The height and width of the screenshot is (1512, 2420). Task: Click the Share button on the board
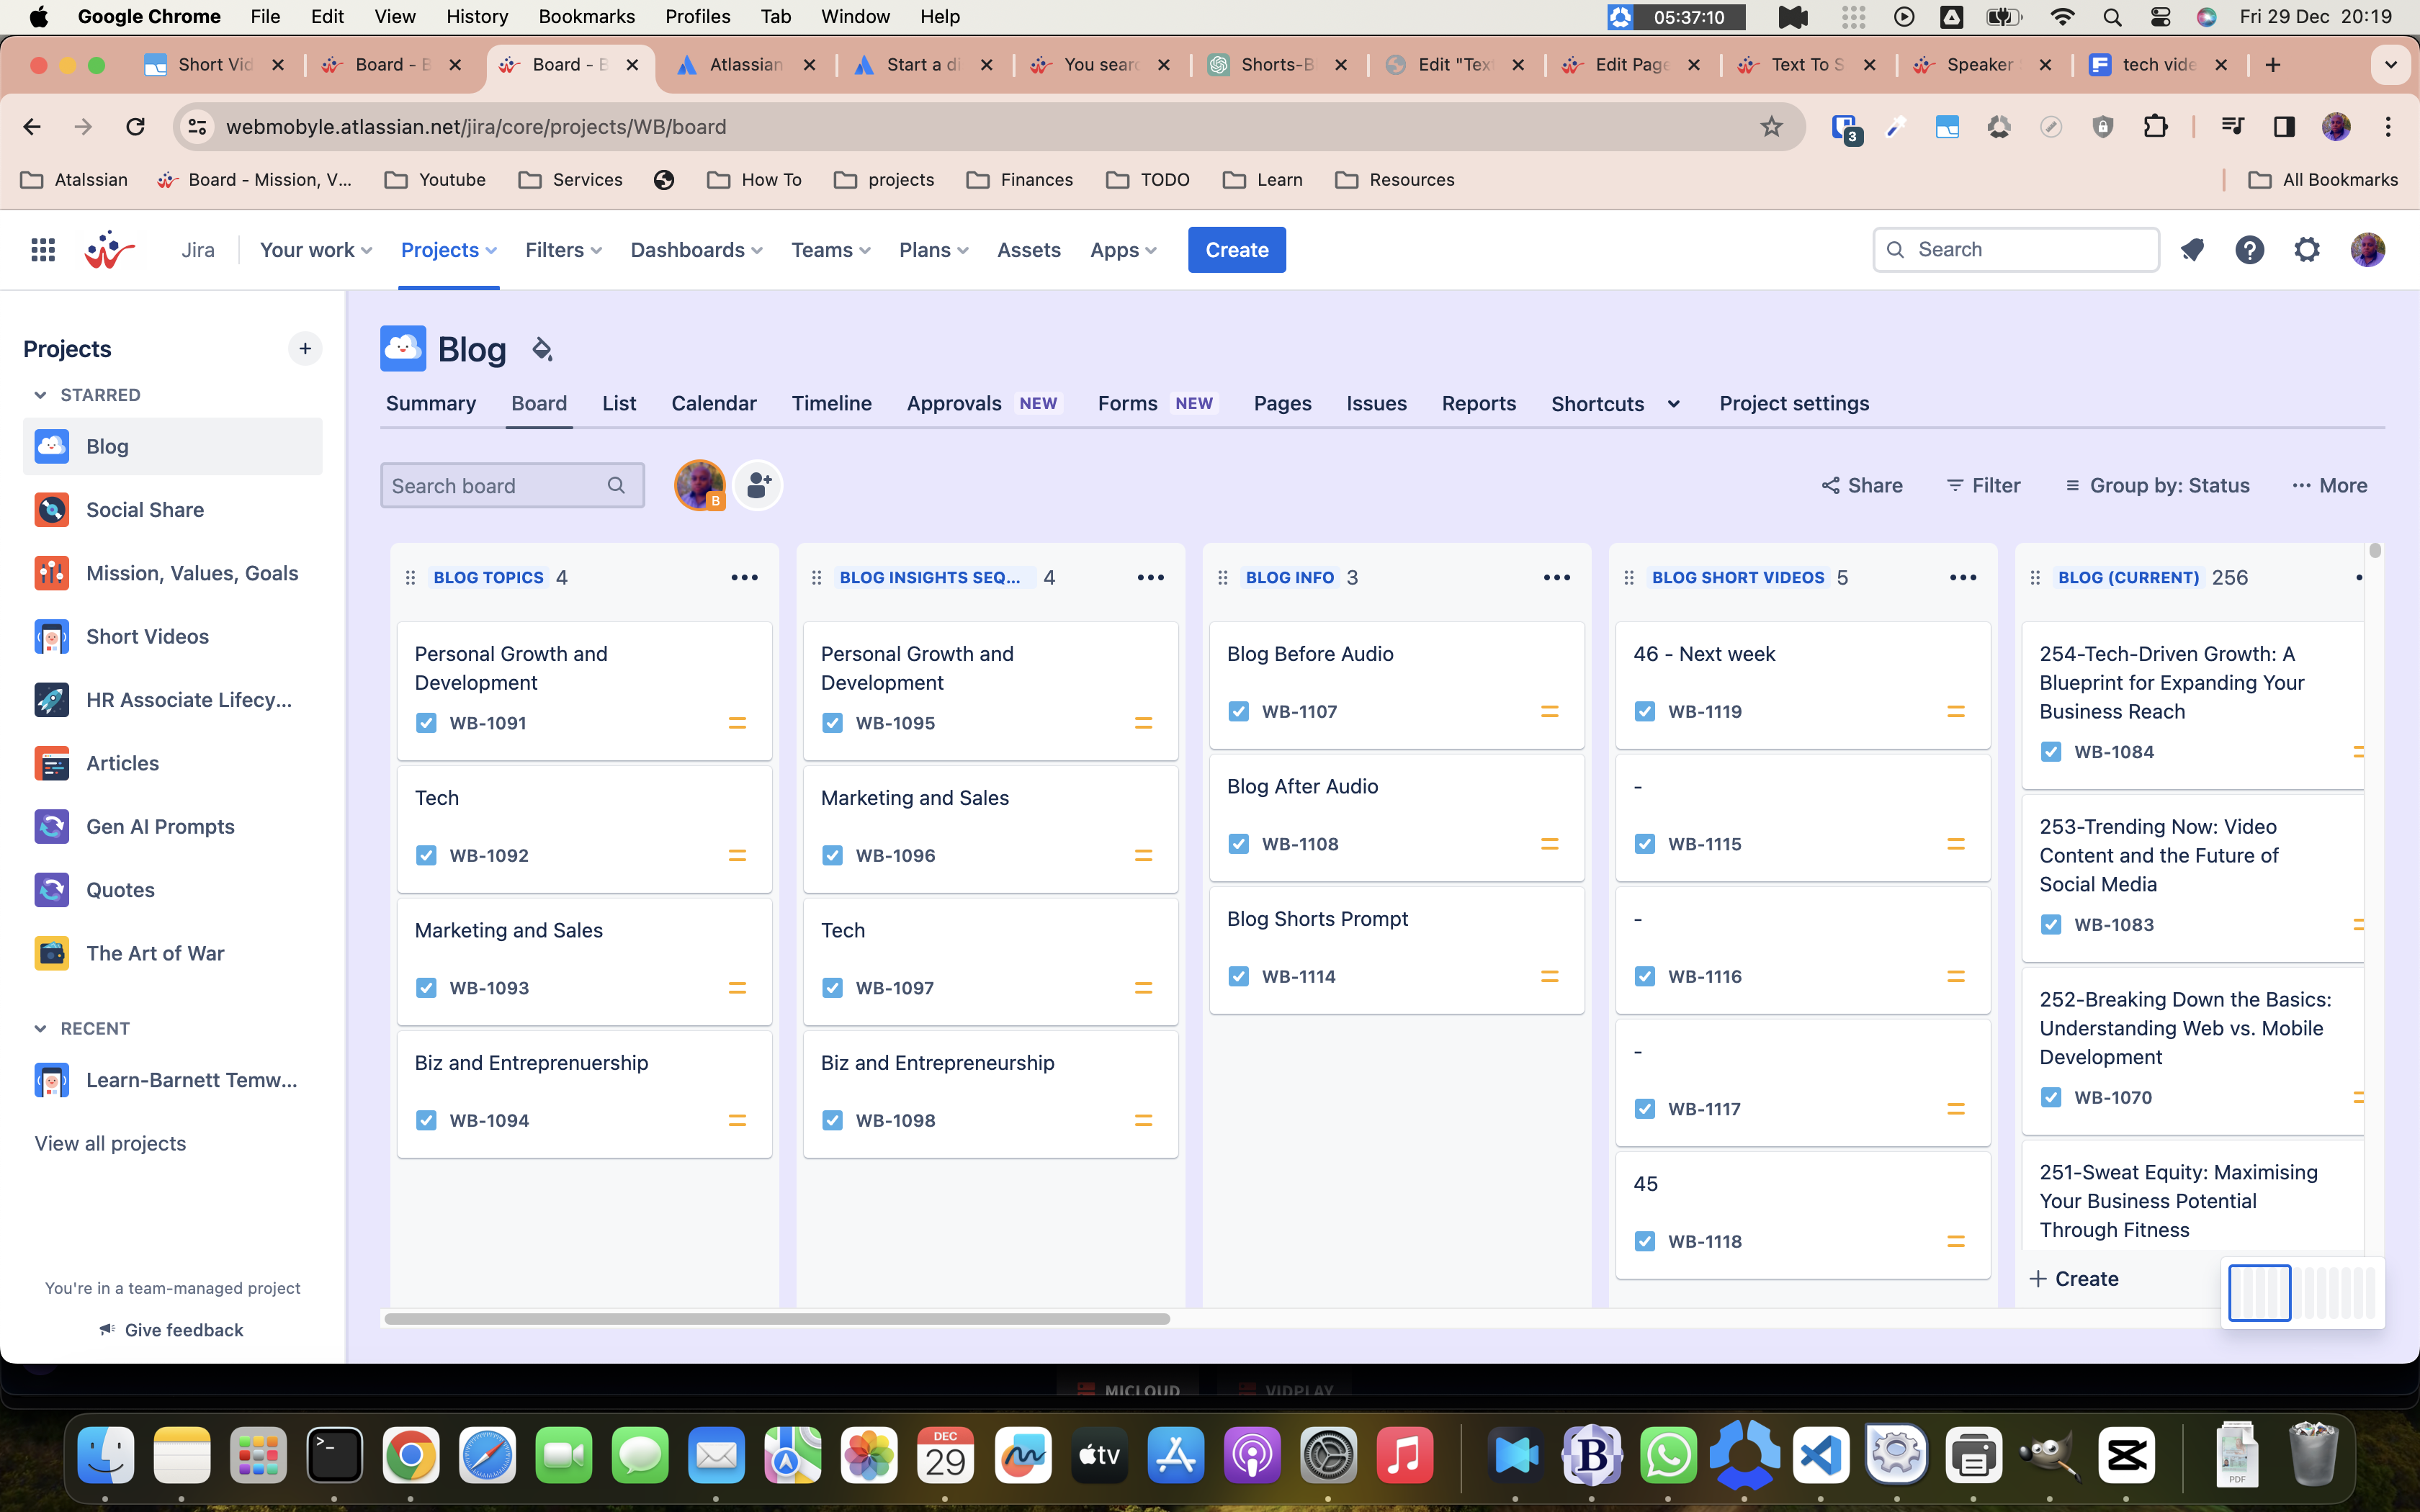pyautogui.click(x=1862, y=485)
